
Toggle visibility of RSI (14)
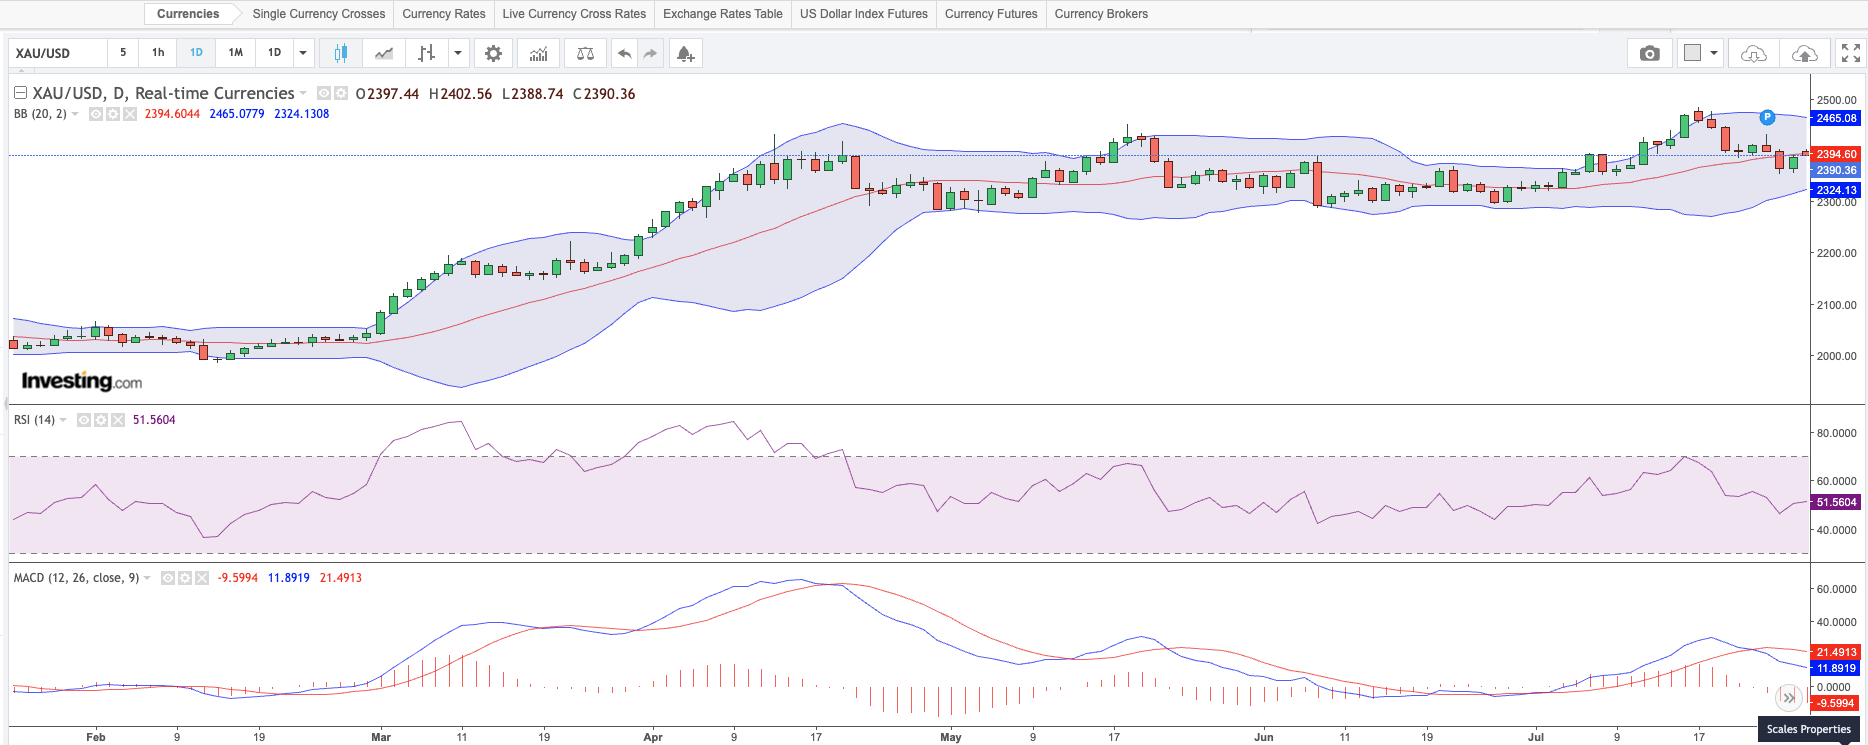(x=84, y=420)
